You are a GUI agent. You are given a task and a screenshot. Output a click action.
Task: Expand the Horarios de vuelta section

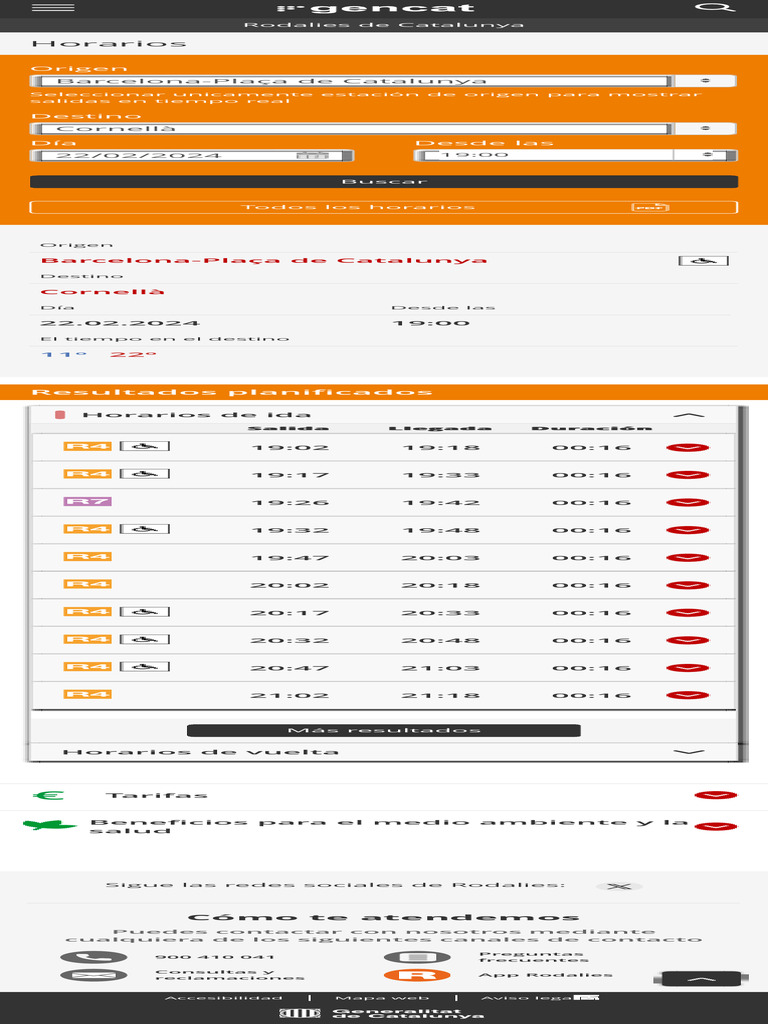click(688, 752)
